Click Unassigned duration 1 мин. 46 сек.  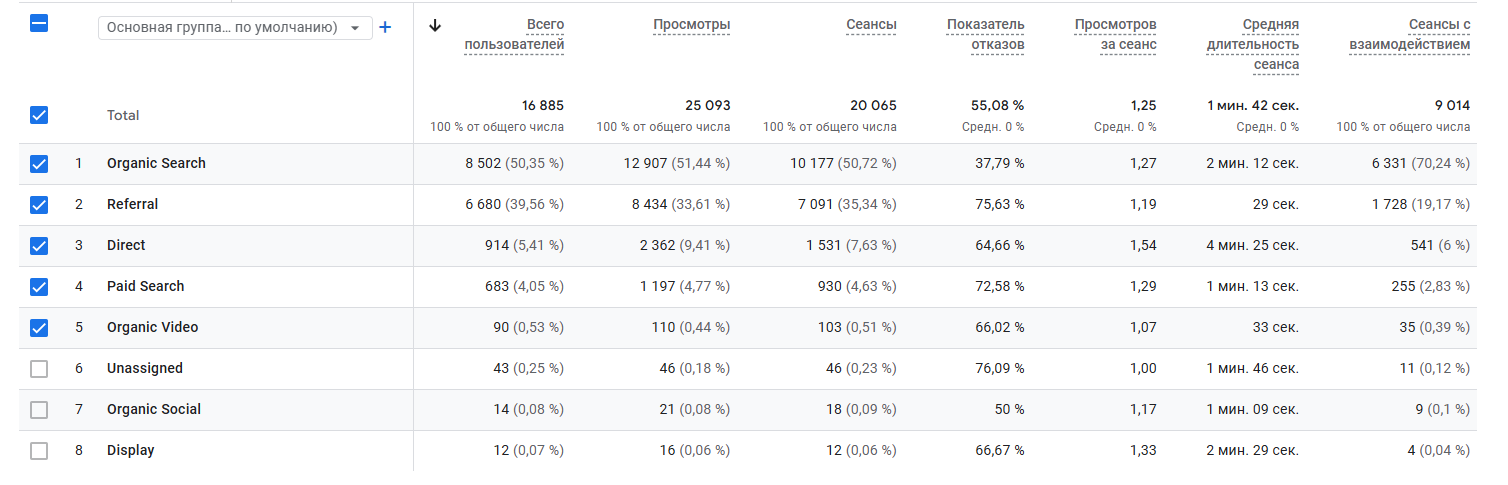click(1253, 368)
